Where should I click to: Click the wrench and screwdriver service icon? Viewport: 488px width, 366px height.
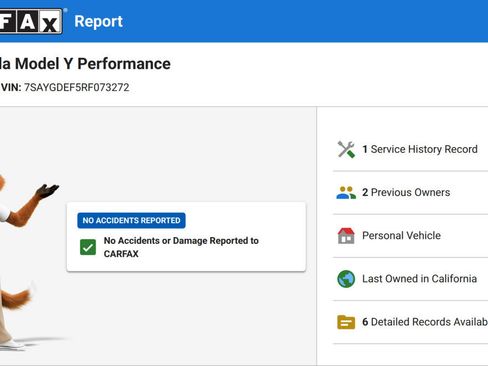point(346,149)
